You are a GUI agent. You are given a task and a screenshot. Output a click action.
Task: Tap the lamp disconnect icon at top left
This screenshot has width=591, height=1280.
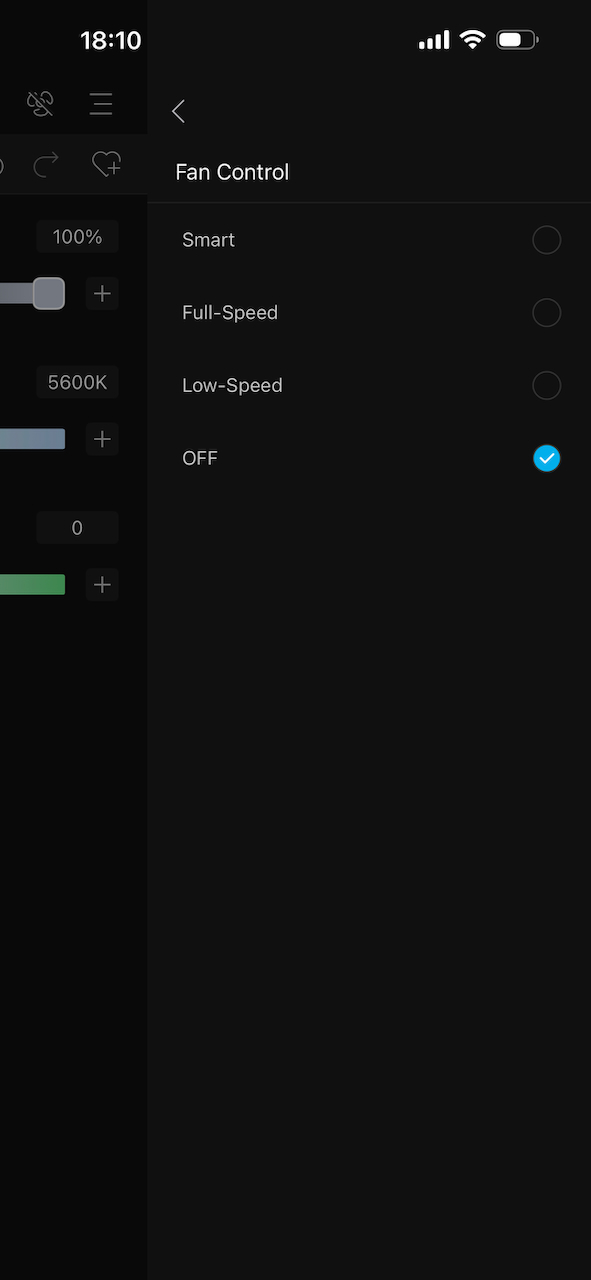(40, 104)
